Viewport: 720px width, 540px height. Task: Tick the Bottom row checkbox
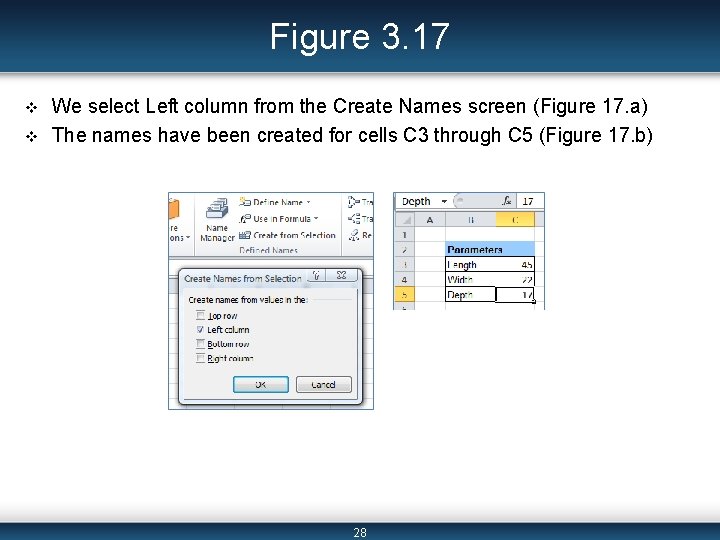[200, 344]
